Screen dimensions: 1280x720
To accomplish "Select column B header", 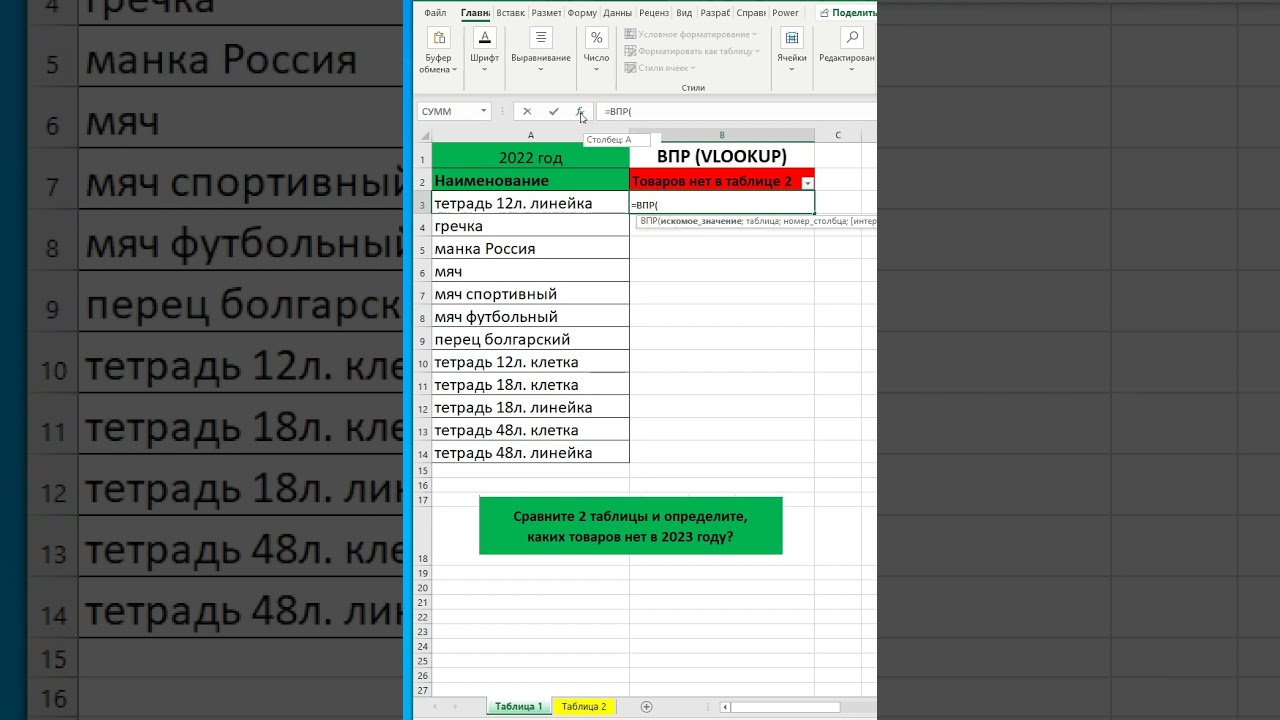I will coord(722,136).
